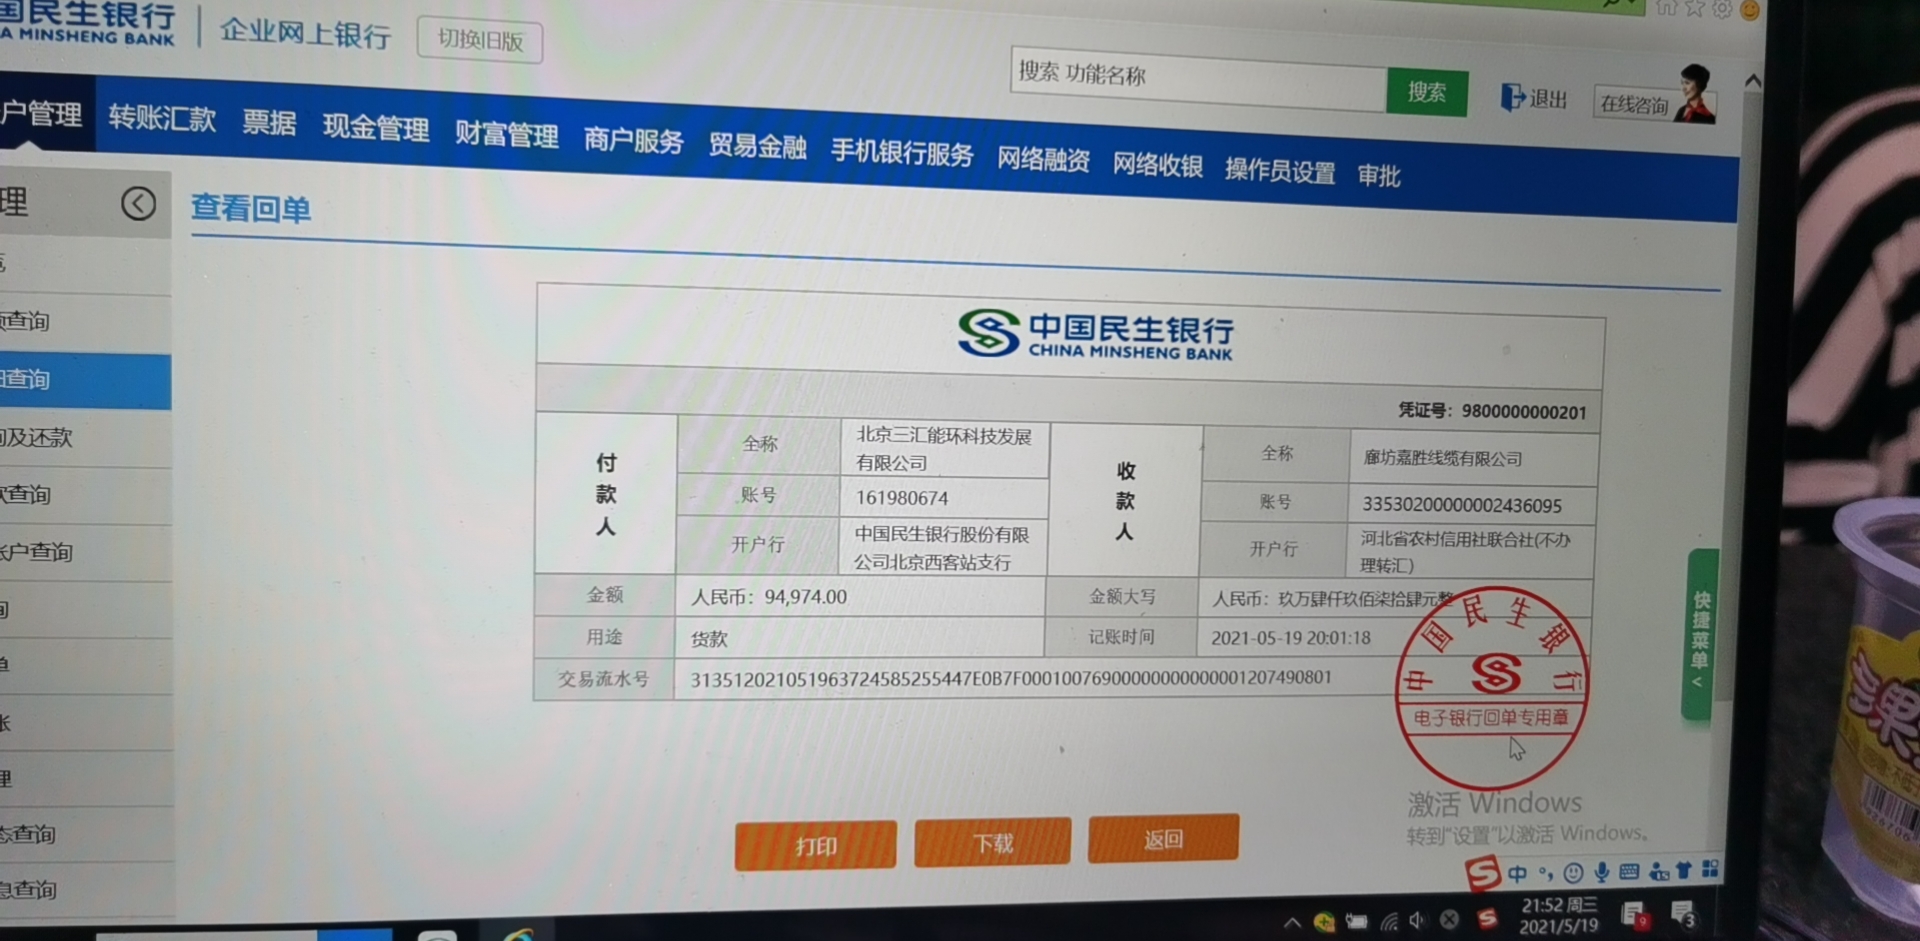
Task: Click the orange 下载 button
Action: pos(992,842)
